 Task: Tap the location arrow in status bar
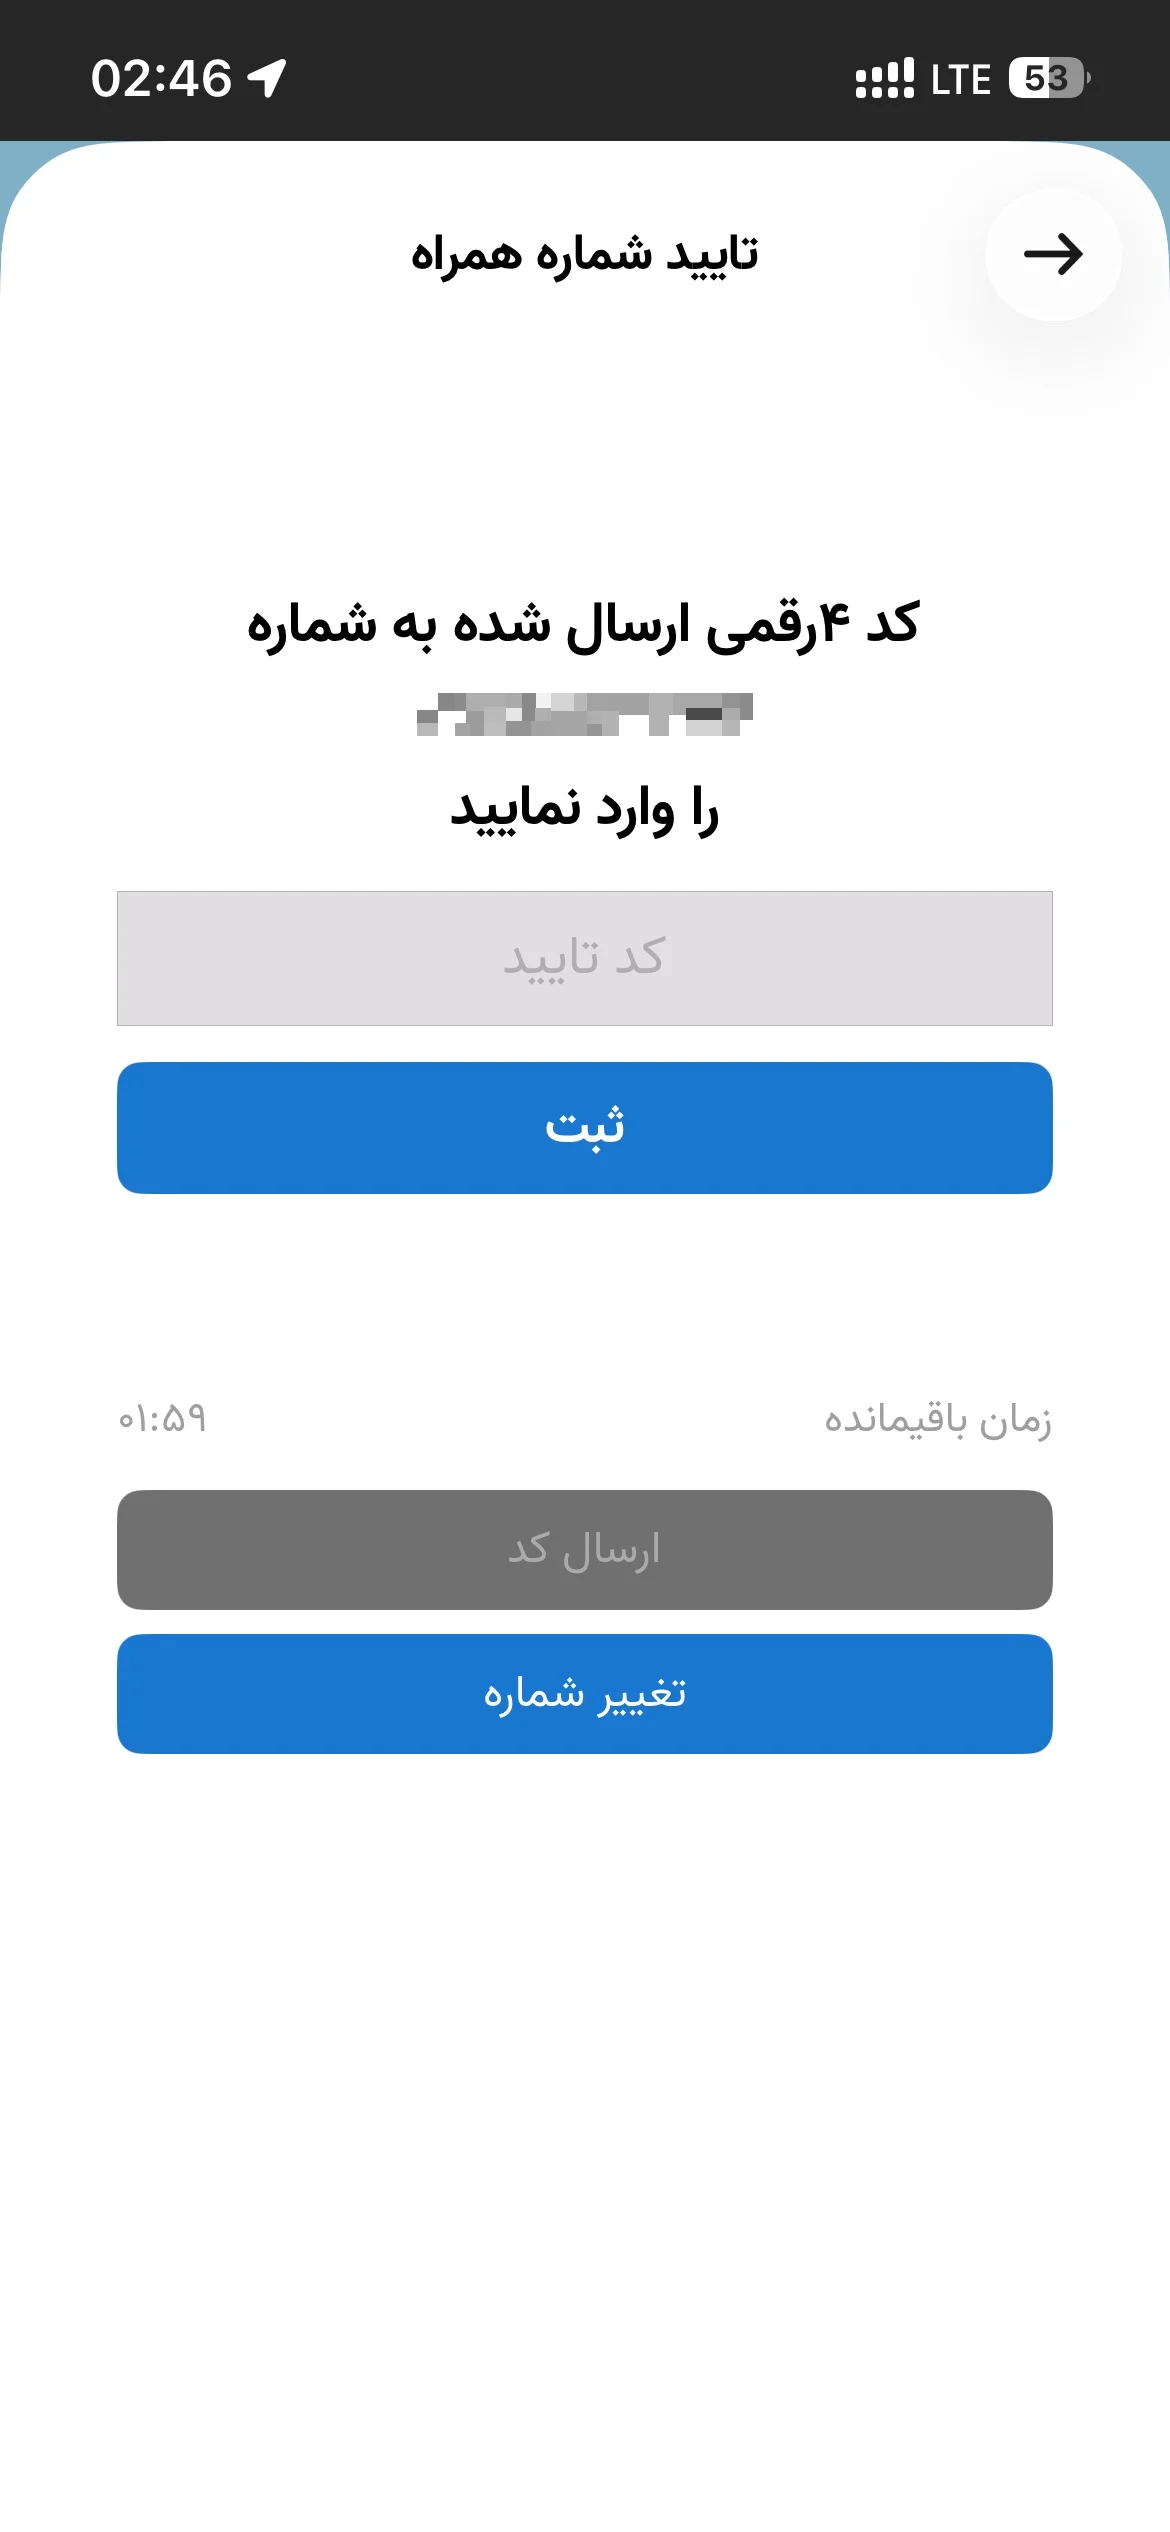pos(267,78)
